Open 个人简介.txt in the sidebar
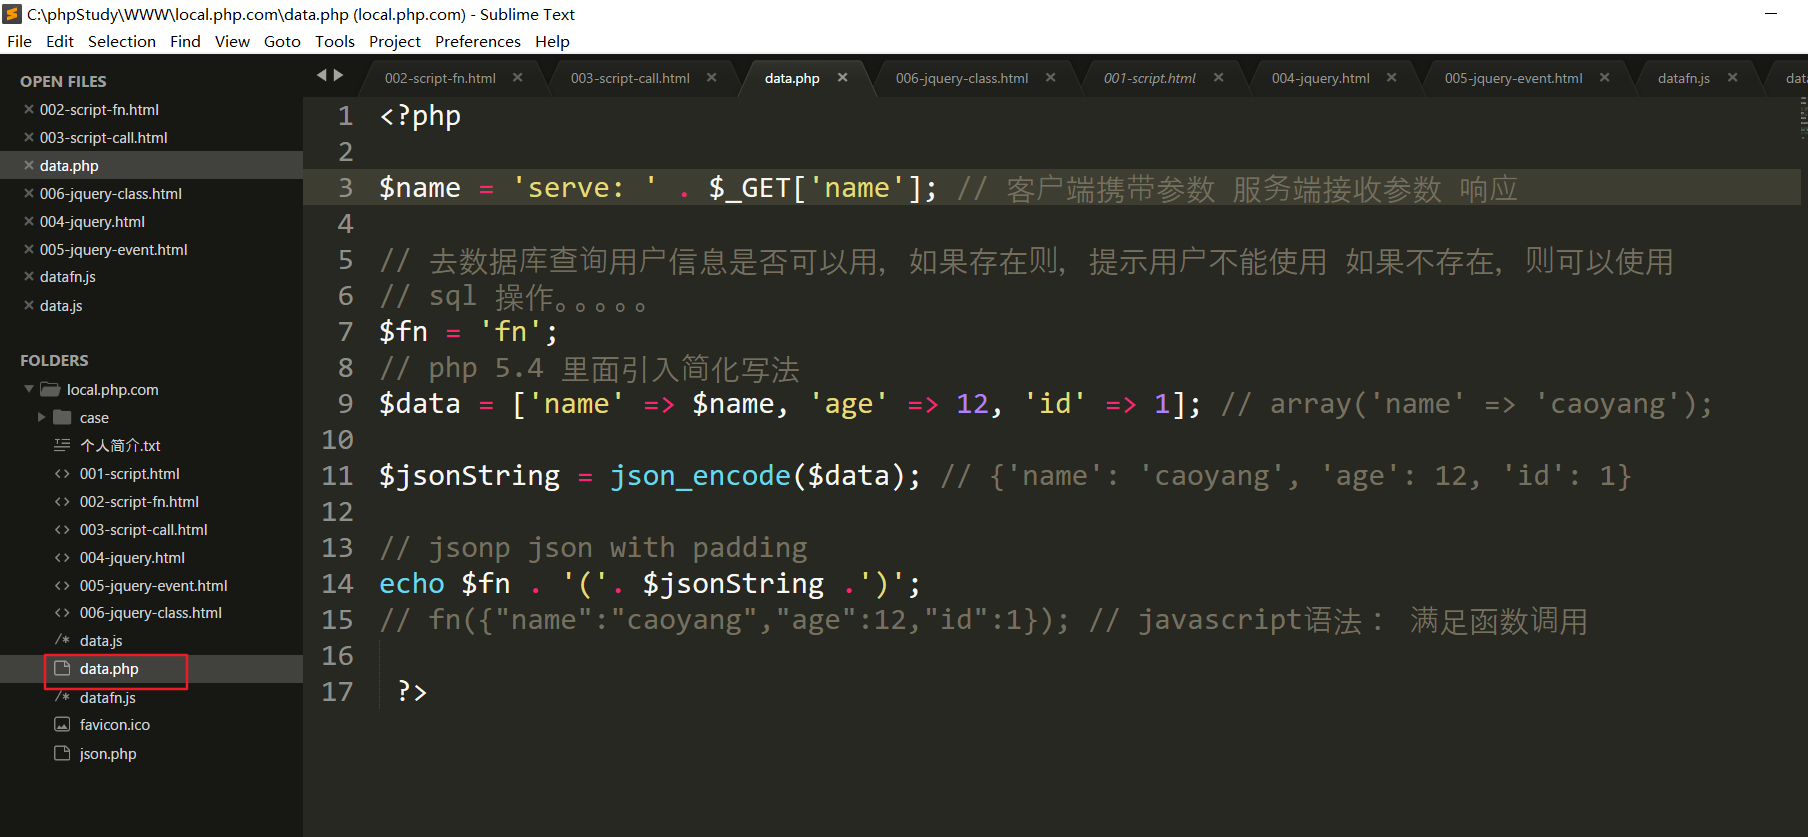Viewport: 1808px width, 837px height. [120, 446]
